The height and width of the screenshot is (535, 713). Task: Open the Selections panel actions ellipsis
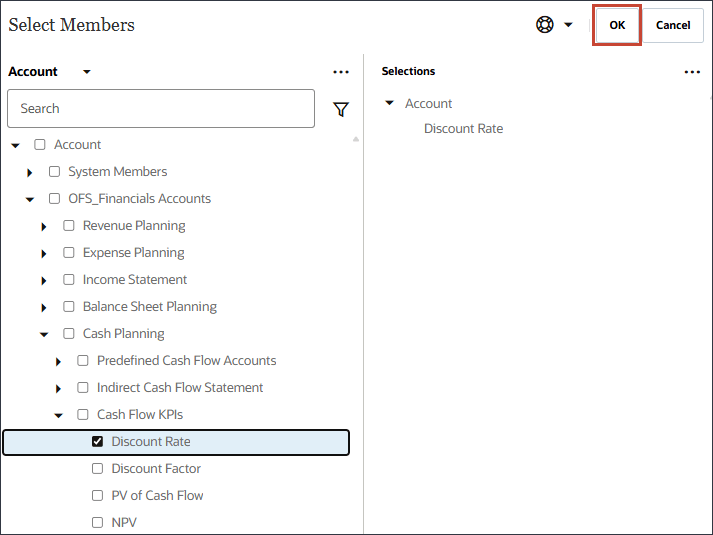point(692,72)
